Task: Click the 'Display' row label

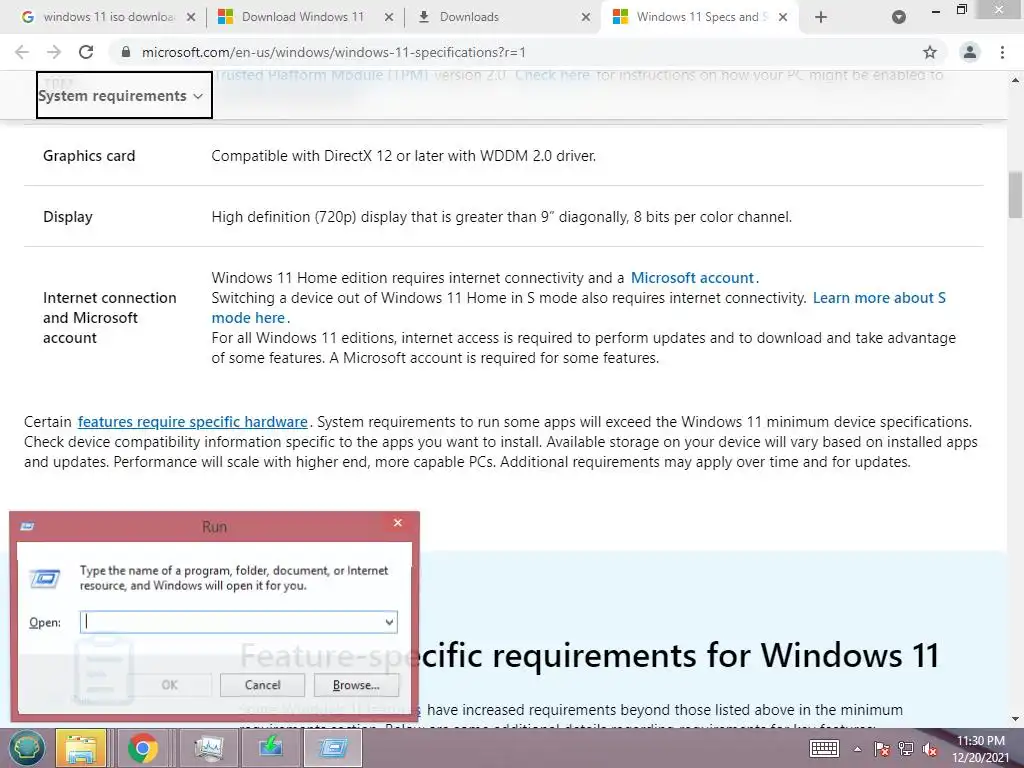Action: point(68,217)
